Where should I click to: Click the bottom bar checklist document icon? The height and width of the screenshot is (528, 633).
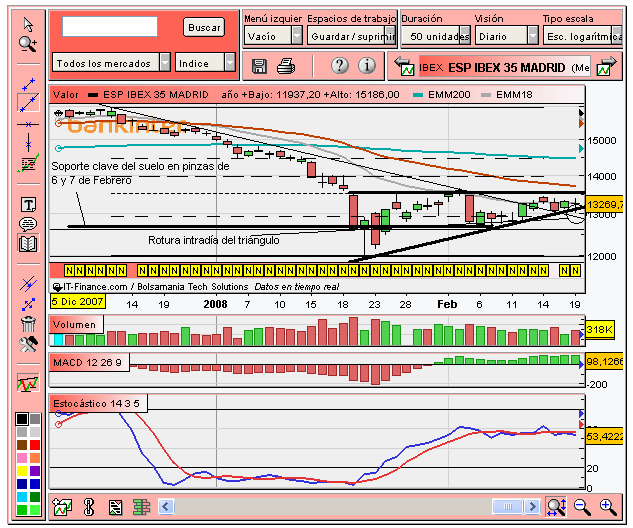115,507
